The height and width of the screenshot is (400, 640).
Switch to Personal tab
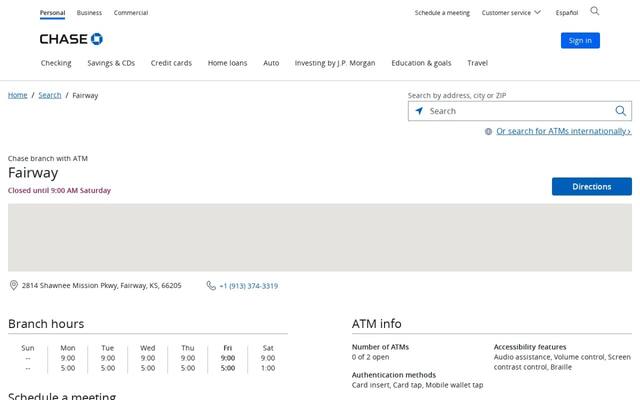tap(52, 13)
